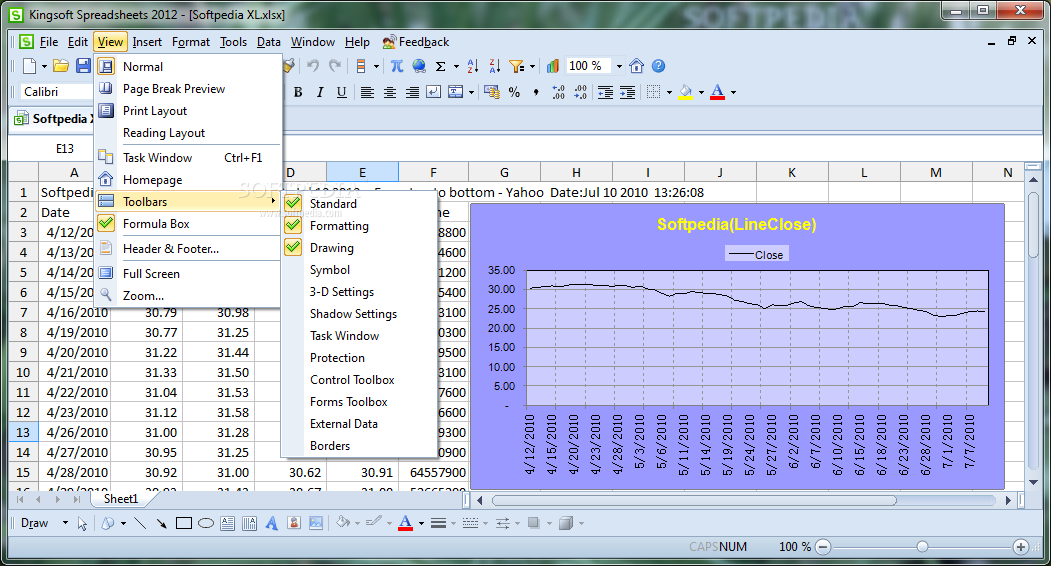Select the Oval drawing tool

click(206, 523)
